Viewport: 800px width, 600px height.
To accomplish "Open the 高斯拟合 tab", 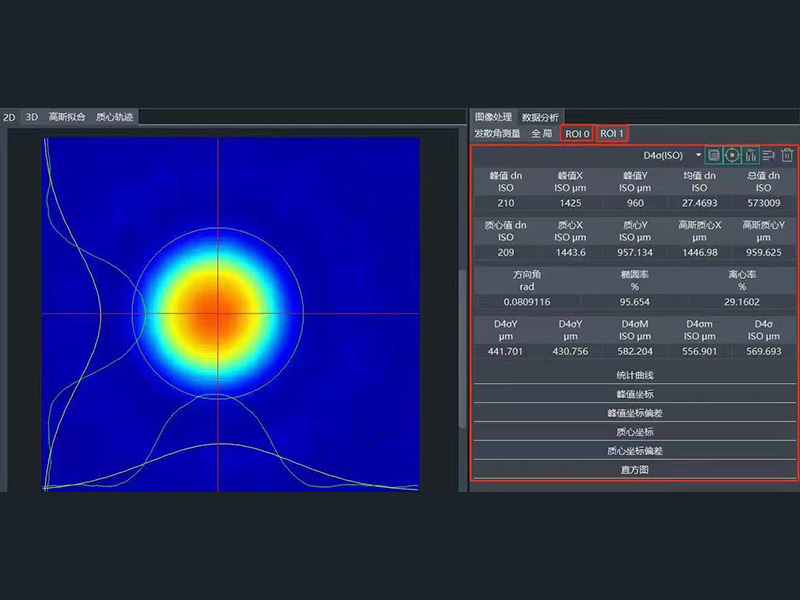I will (x=67, y=117).
